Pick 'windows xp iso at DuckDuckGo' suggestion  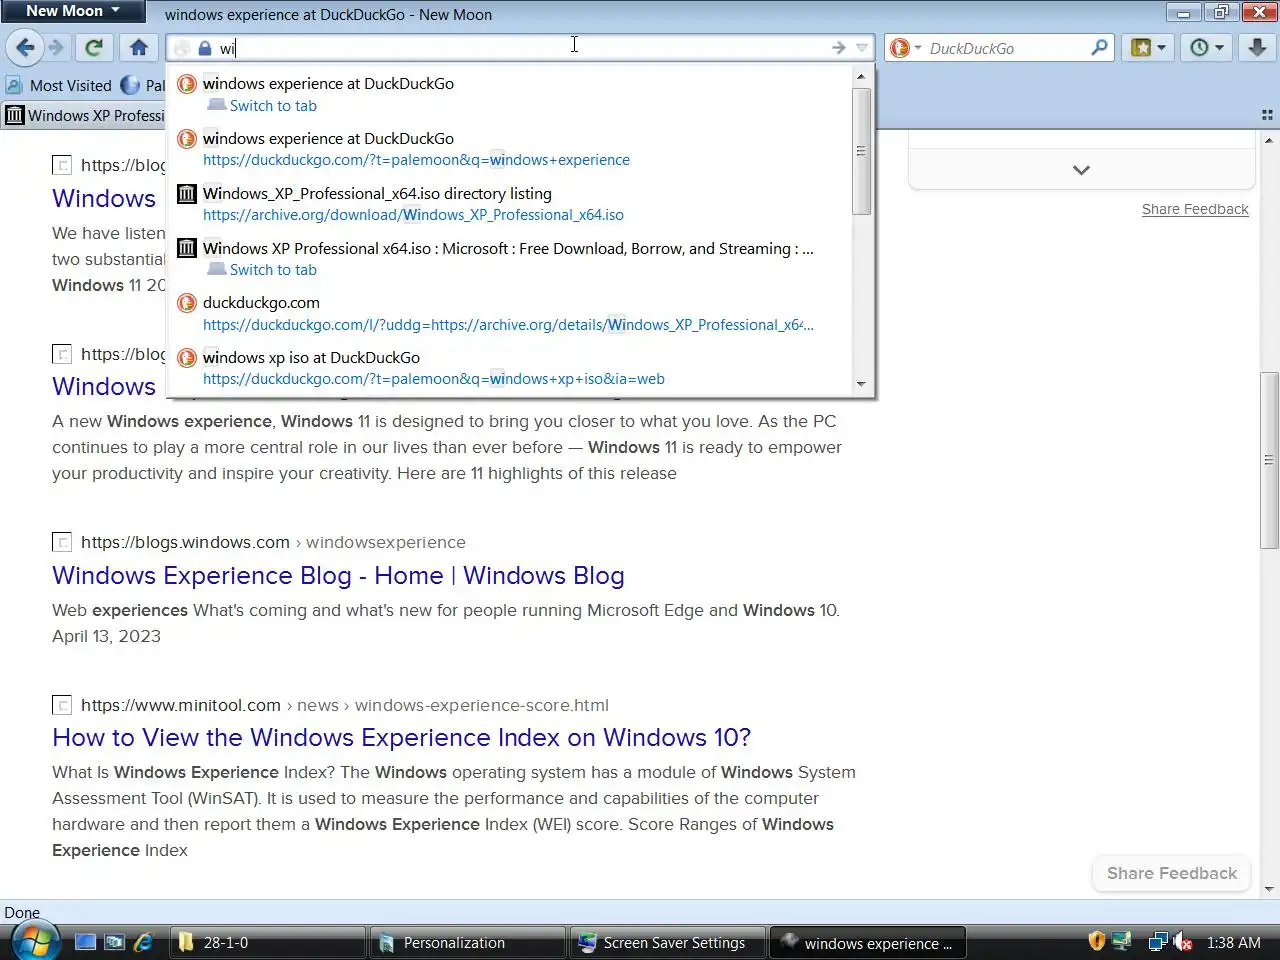[510, 367]
